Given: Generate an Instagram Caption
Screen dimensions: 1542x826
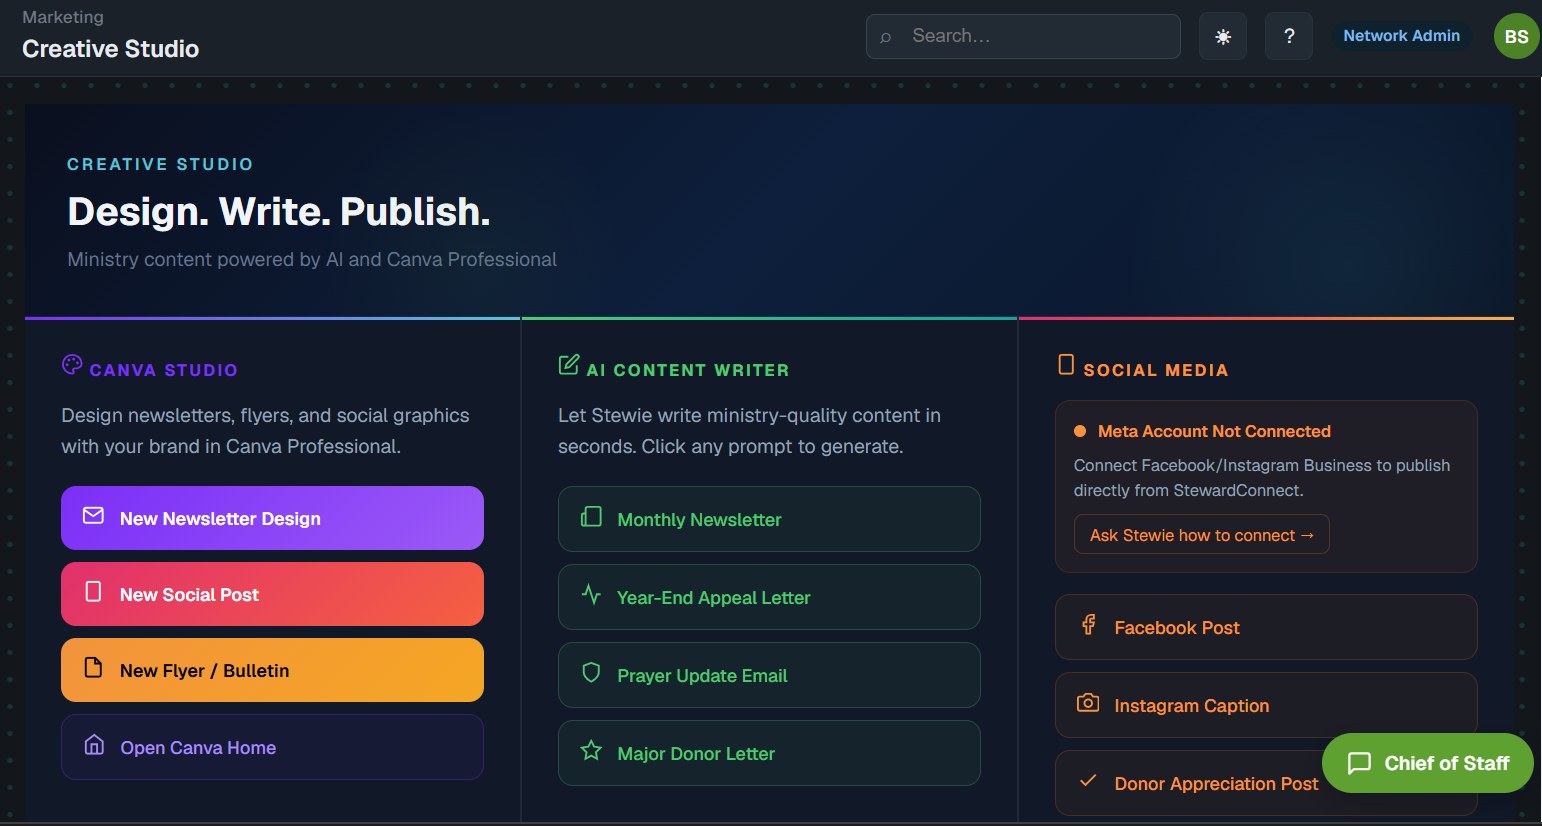Looking at the screenshot, I should 1266,705.
